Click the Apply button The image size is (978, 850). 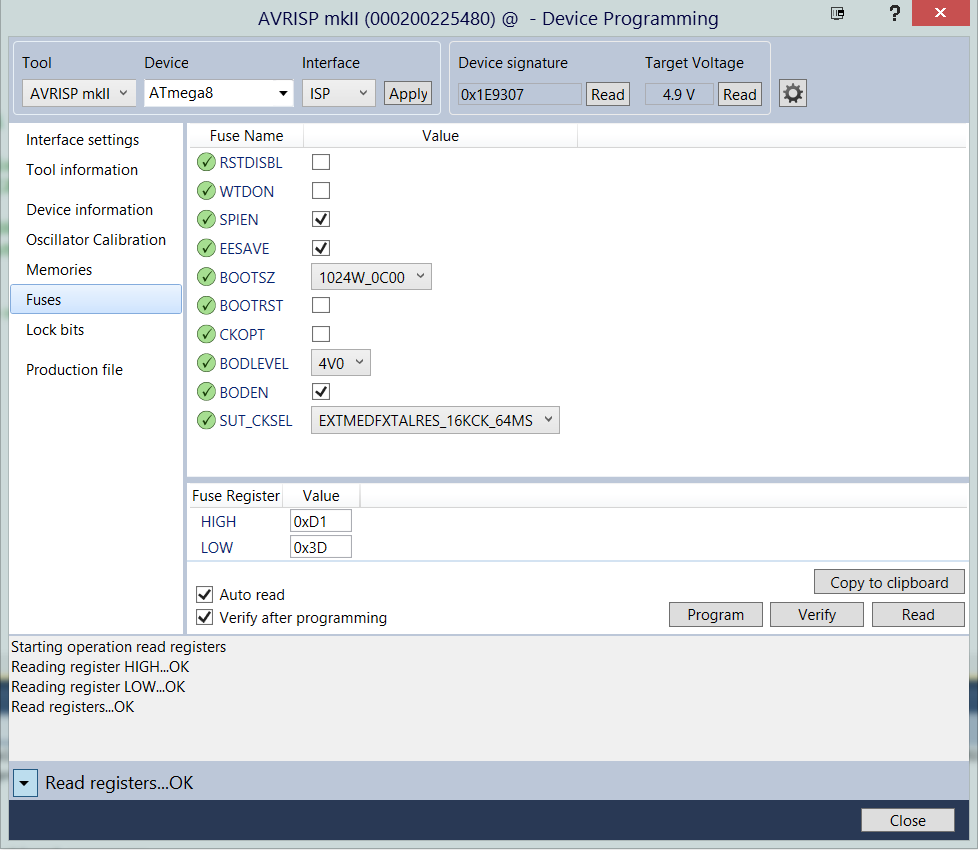(408, 94)
